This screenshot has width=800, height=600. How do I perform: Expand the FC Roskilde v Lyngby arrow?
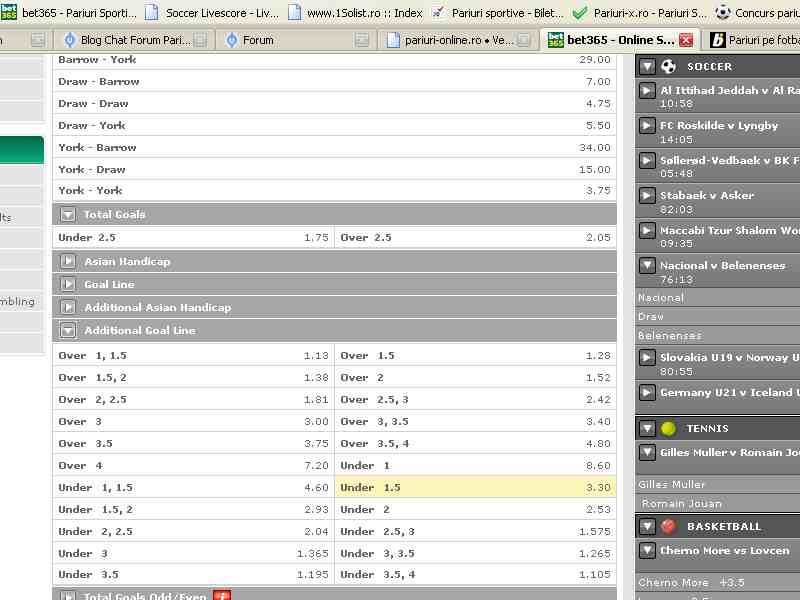tap(647, 126)
